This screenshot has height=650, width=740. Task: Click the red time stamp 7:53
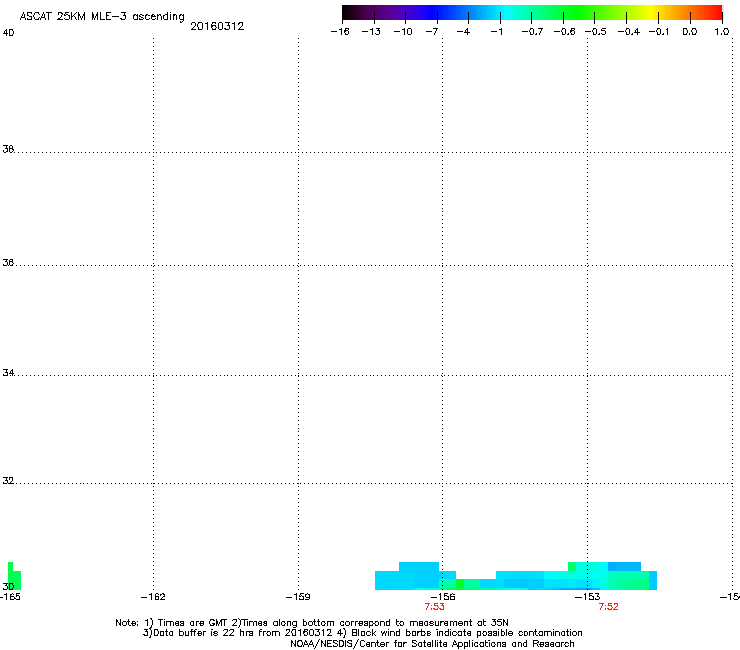click(x=434, y=607)
